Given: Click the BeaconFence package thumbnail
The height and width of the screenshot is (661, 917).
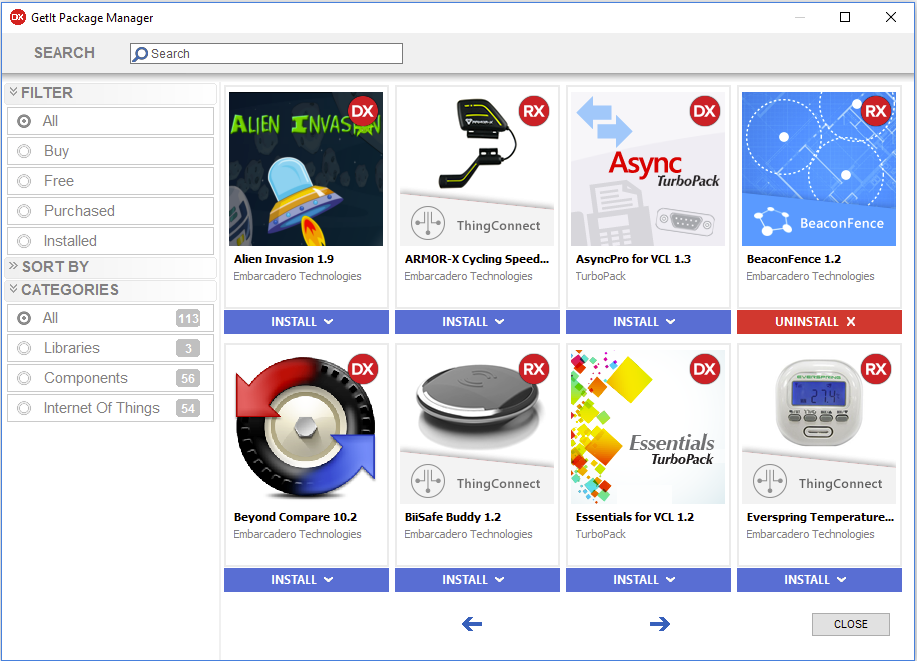Looking at the screenshot, I should click(819, 168).
